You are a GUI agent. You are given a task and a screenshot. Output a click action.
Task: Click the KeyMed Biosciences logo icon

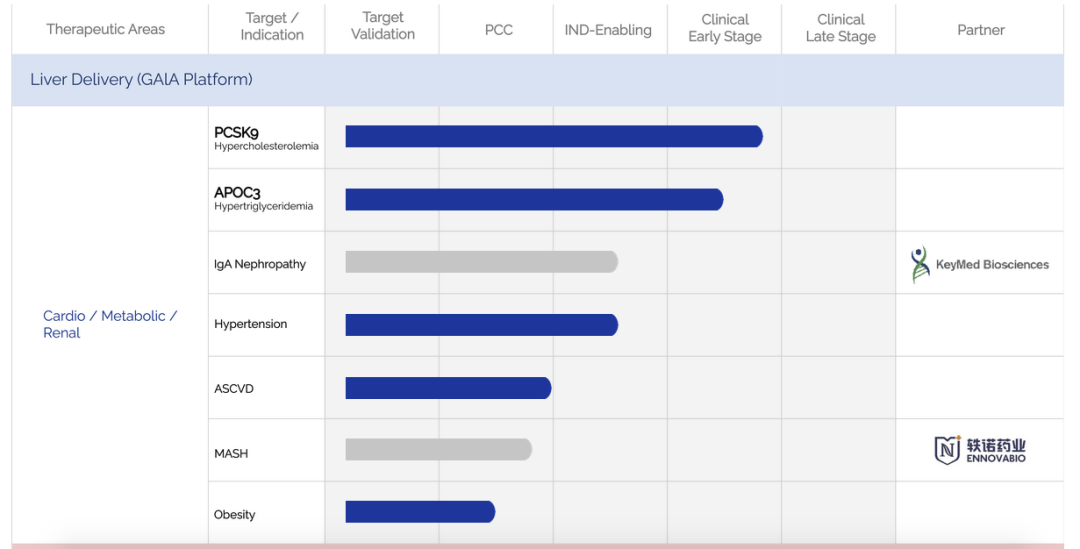(920, 265)
